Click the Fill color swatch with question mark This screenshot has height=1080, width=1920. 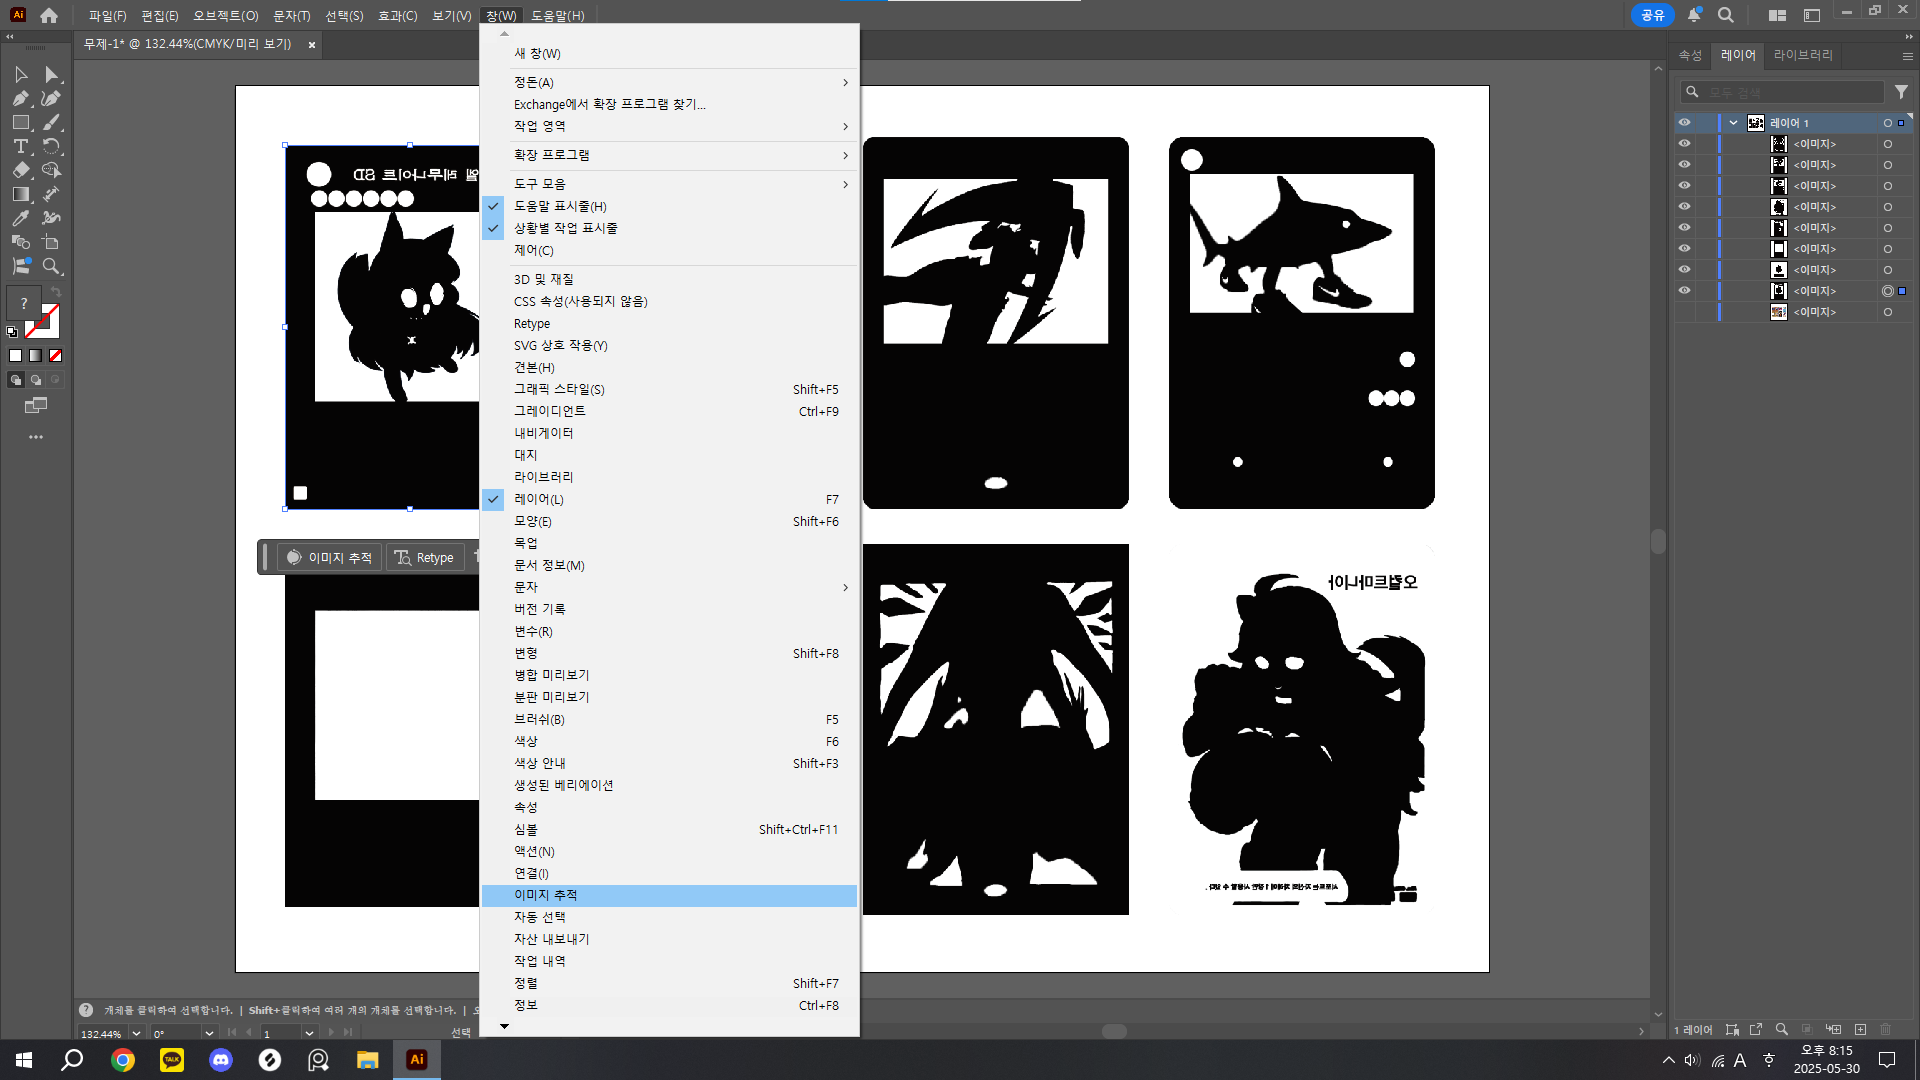click(x=23, y=302)
